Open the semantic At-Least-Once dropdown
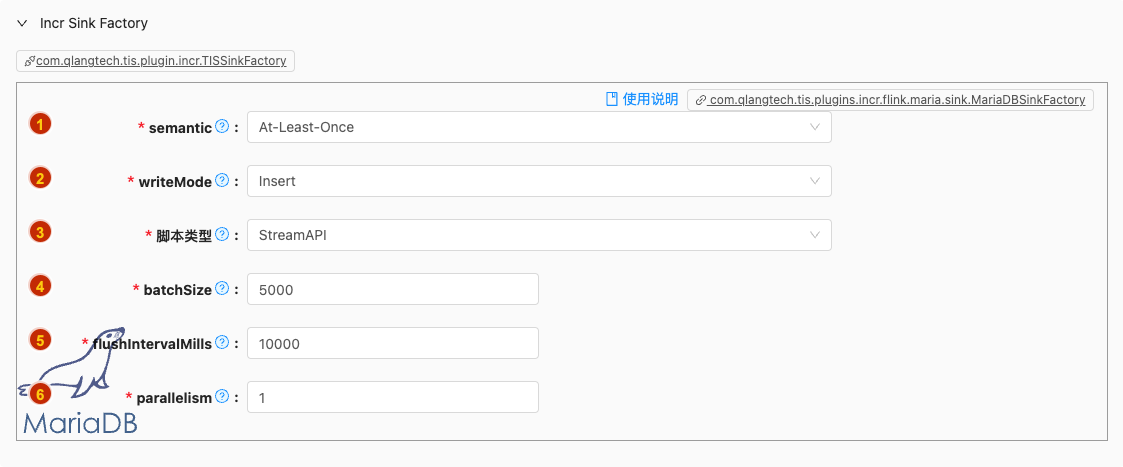The width and height of the screenshot is (1123, 467). (539, 127)
